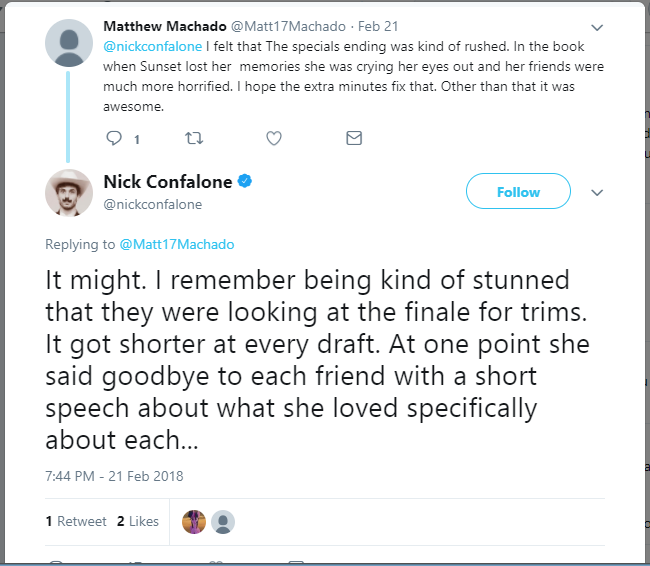Viewport: 650px width, 566px height.
Task: Click the Nick Confalone display name
Action: 168,182
